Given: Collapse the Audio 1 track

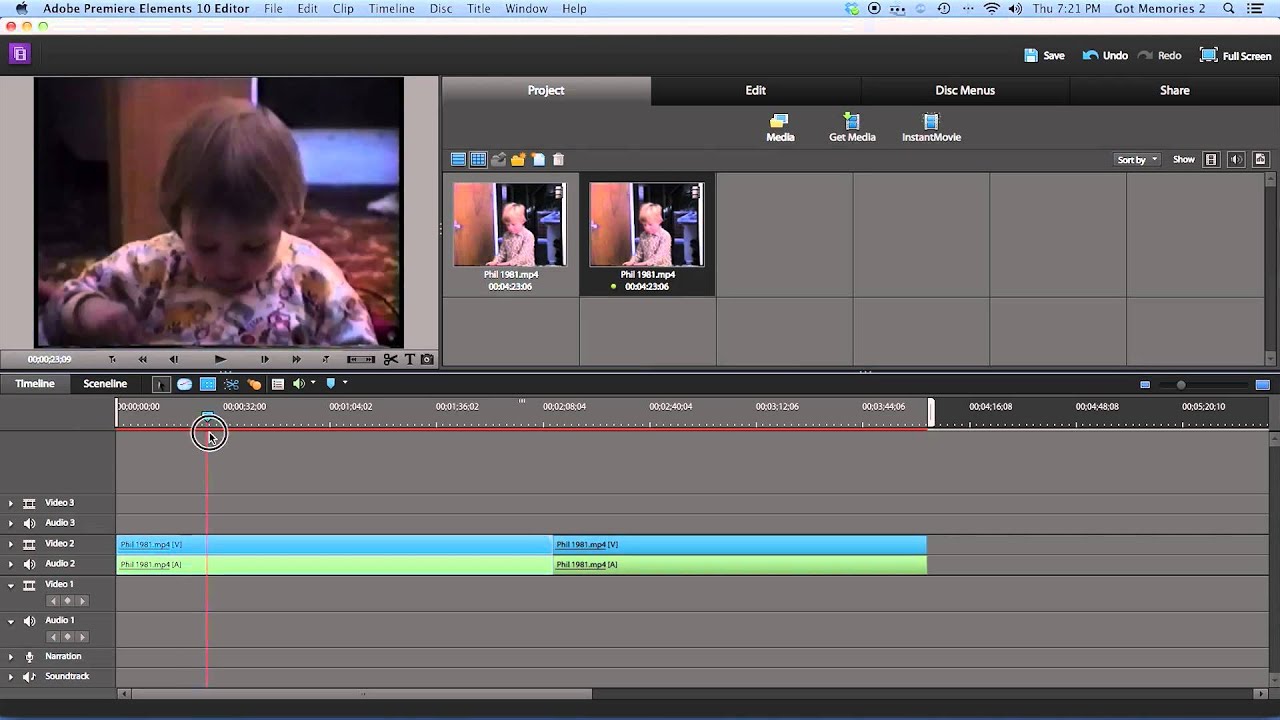Looking at the screenshot, I should [11, 621].
